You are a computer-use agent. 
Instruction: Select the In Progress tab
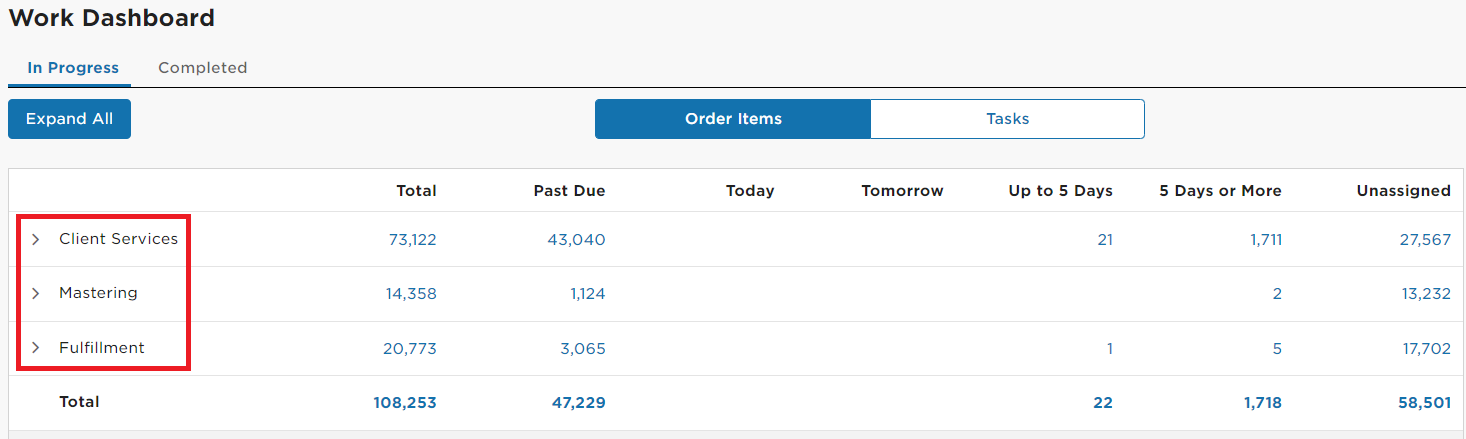coord(73,68)
